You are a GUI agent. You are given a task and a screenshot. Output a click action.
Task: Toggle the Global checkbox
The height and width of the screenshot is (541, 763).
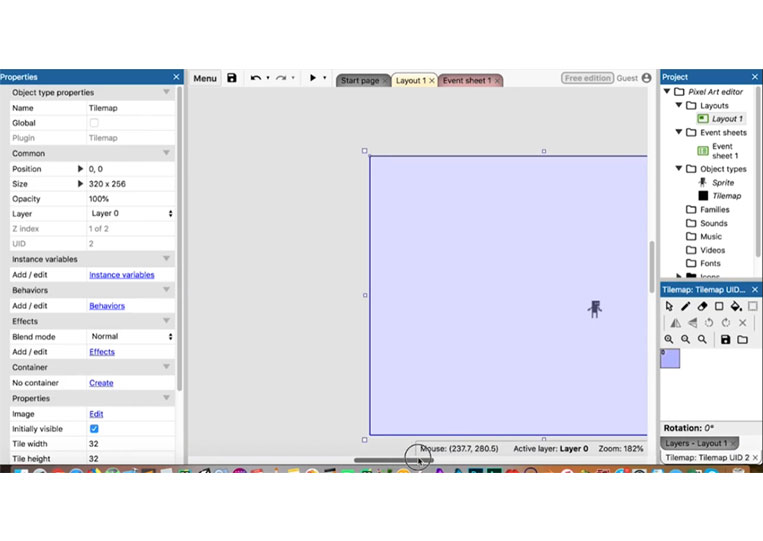pyautogui.click(x=94, y=123)
